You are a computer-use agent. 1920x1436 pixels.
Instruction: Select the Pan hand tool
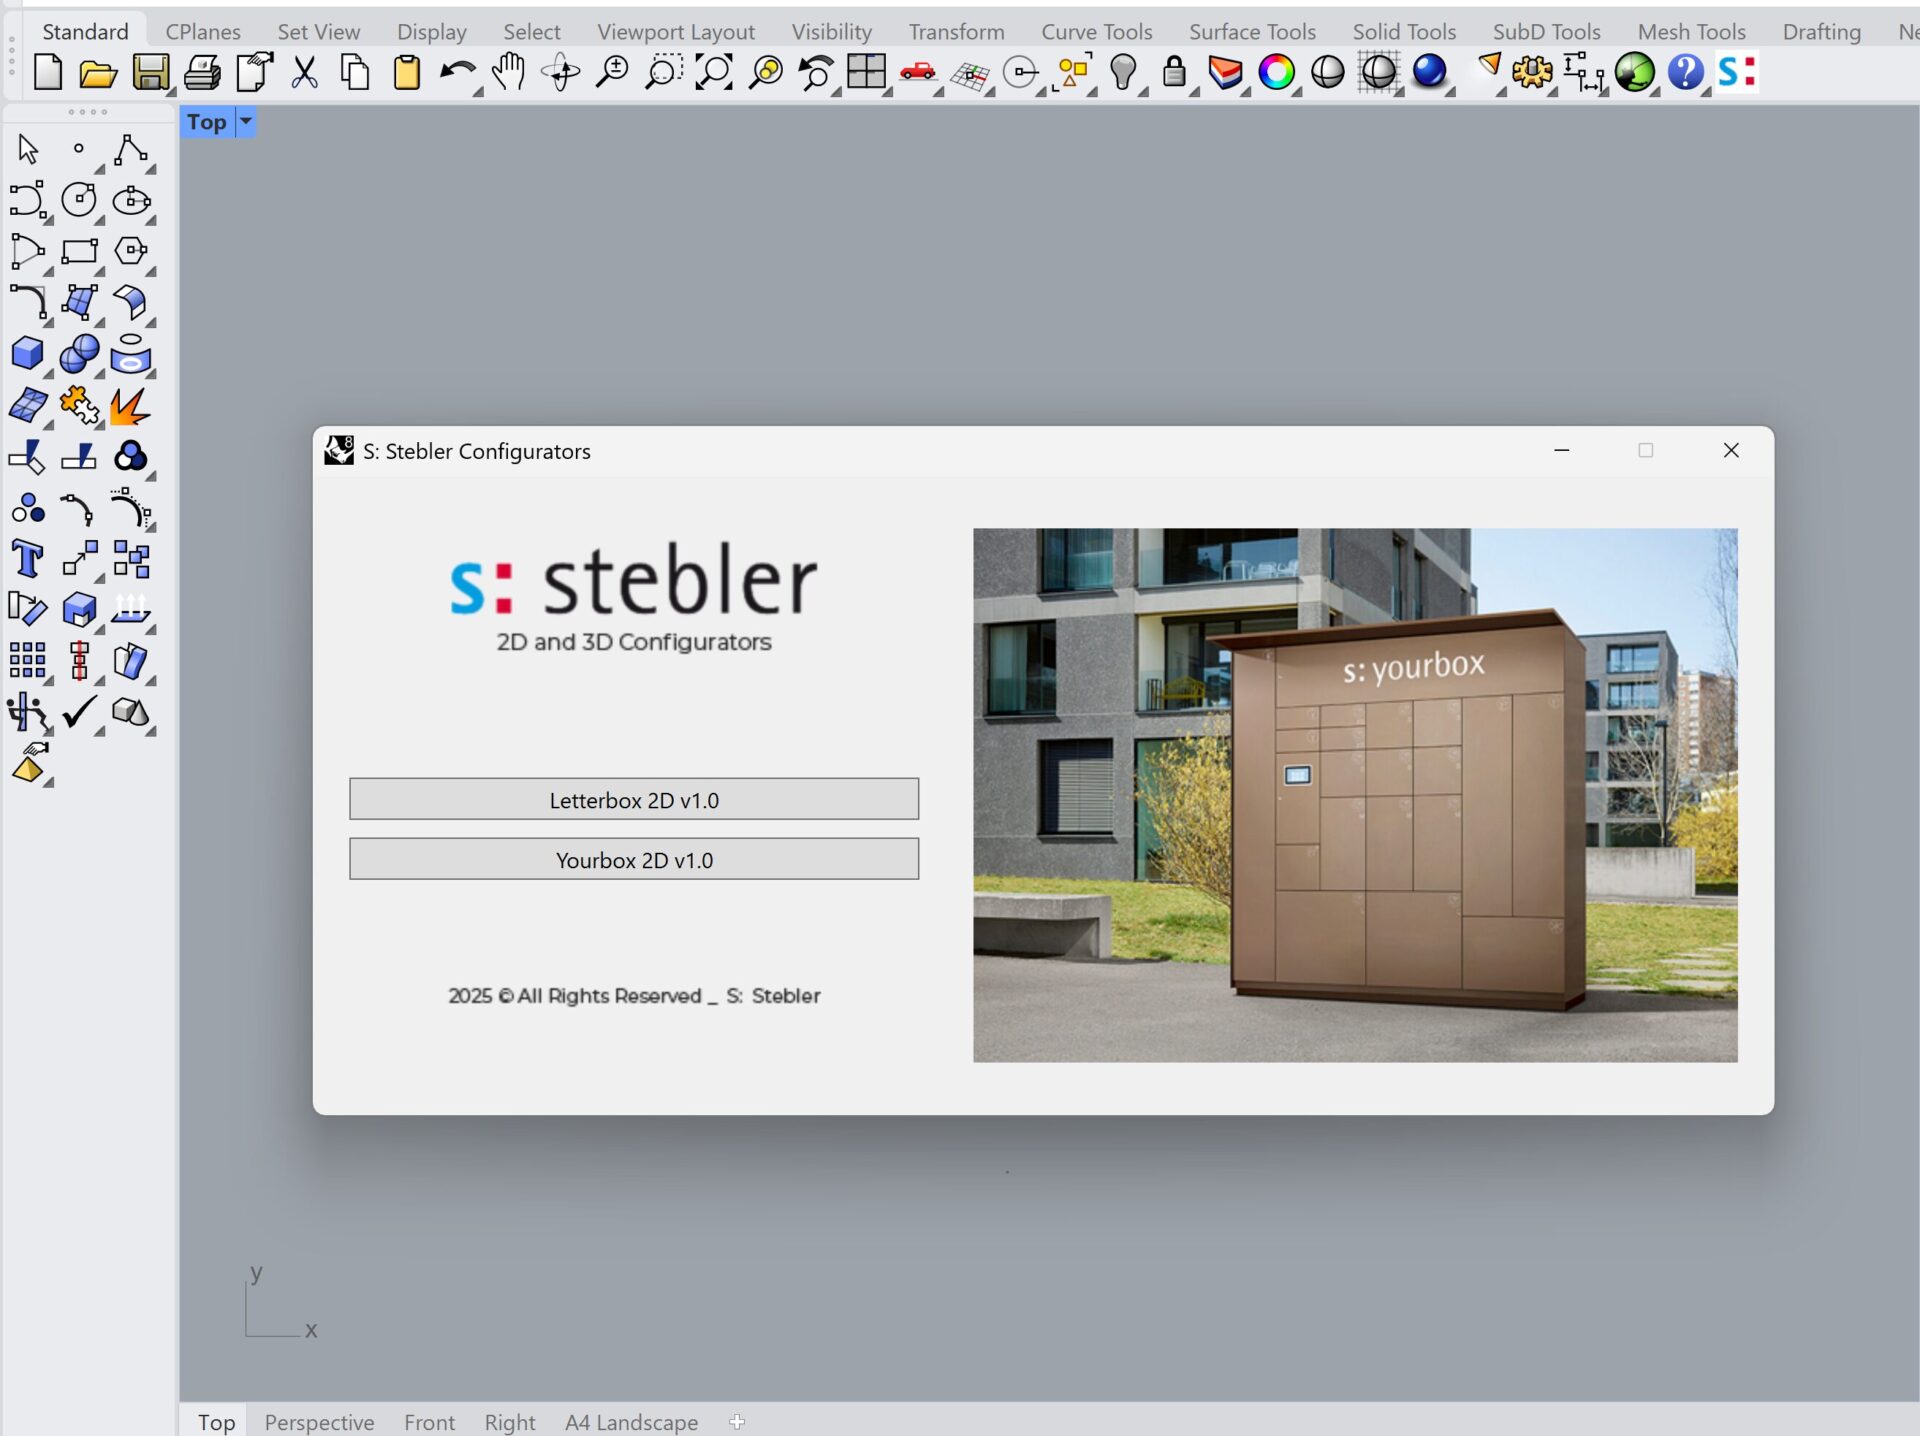click(x=509, y=73)
